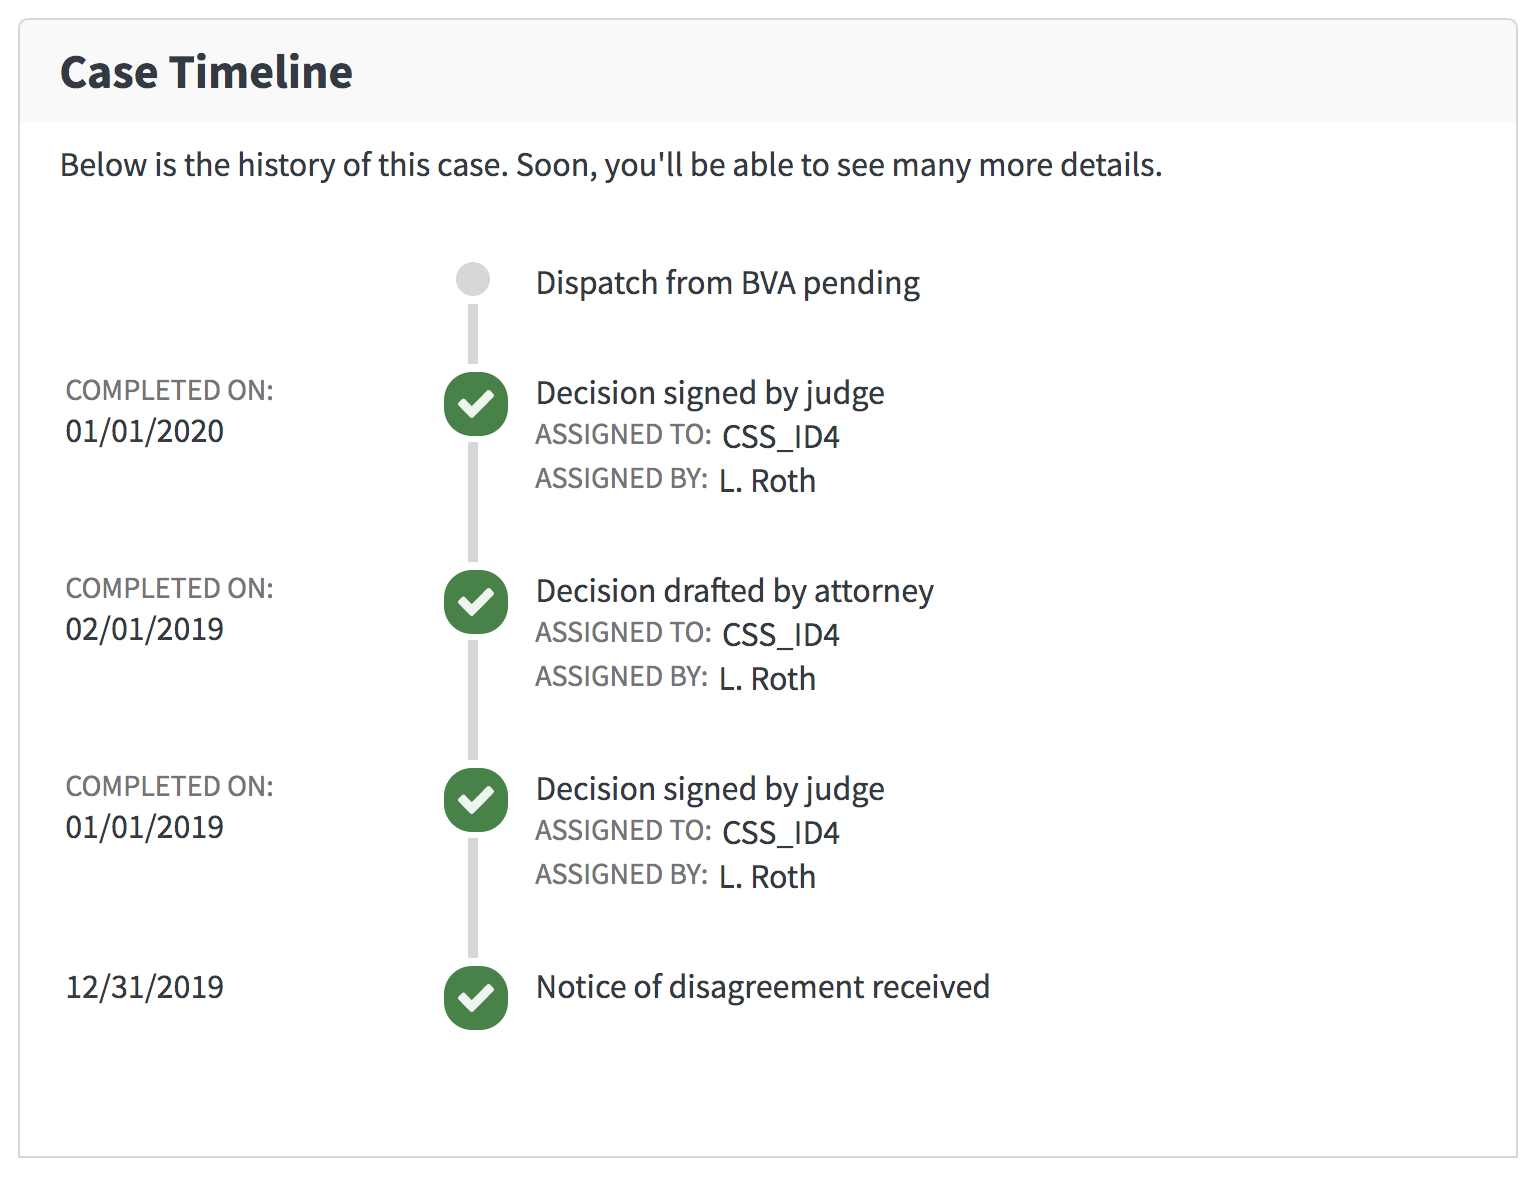The height and width of the screenshot is (1182, 1534).
Task: Collapse the Notice of disagreement received entry
Action: (763, 986)
